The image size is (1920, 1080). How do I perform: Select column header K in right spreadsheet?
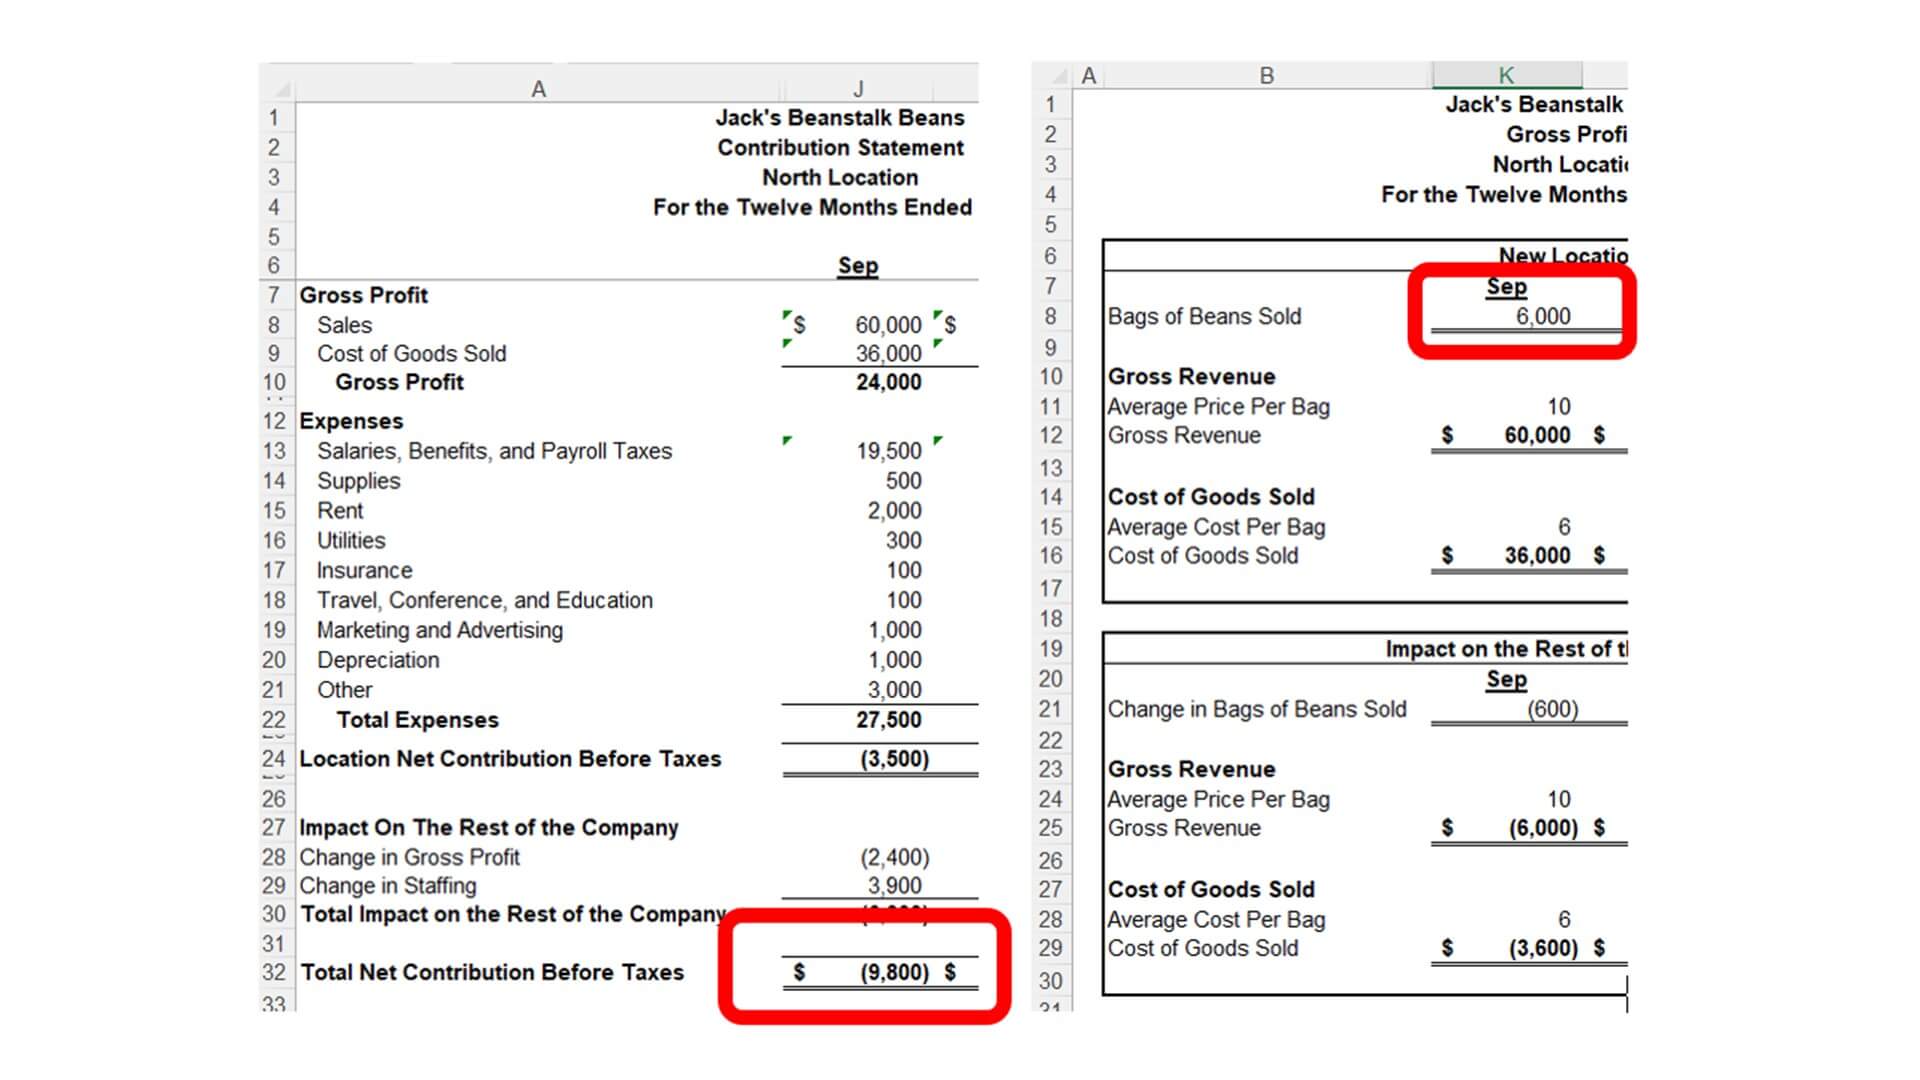[x=1506, y=73]
